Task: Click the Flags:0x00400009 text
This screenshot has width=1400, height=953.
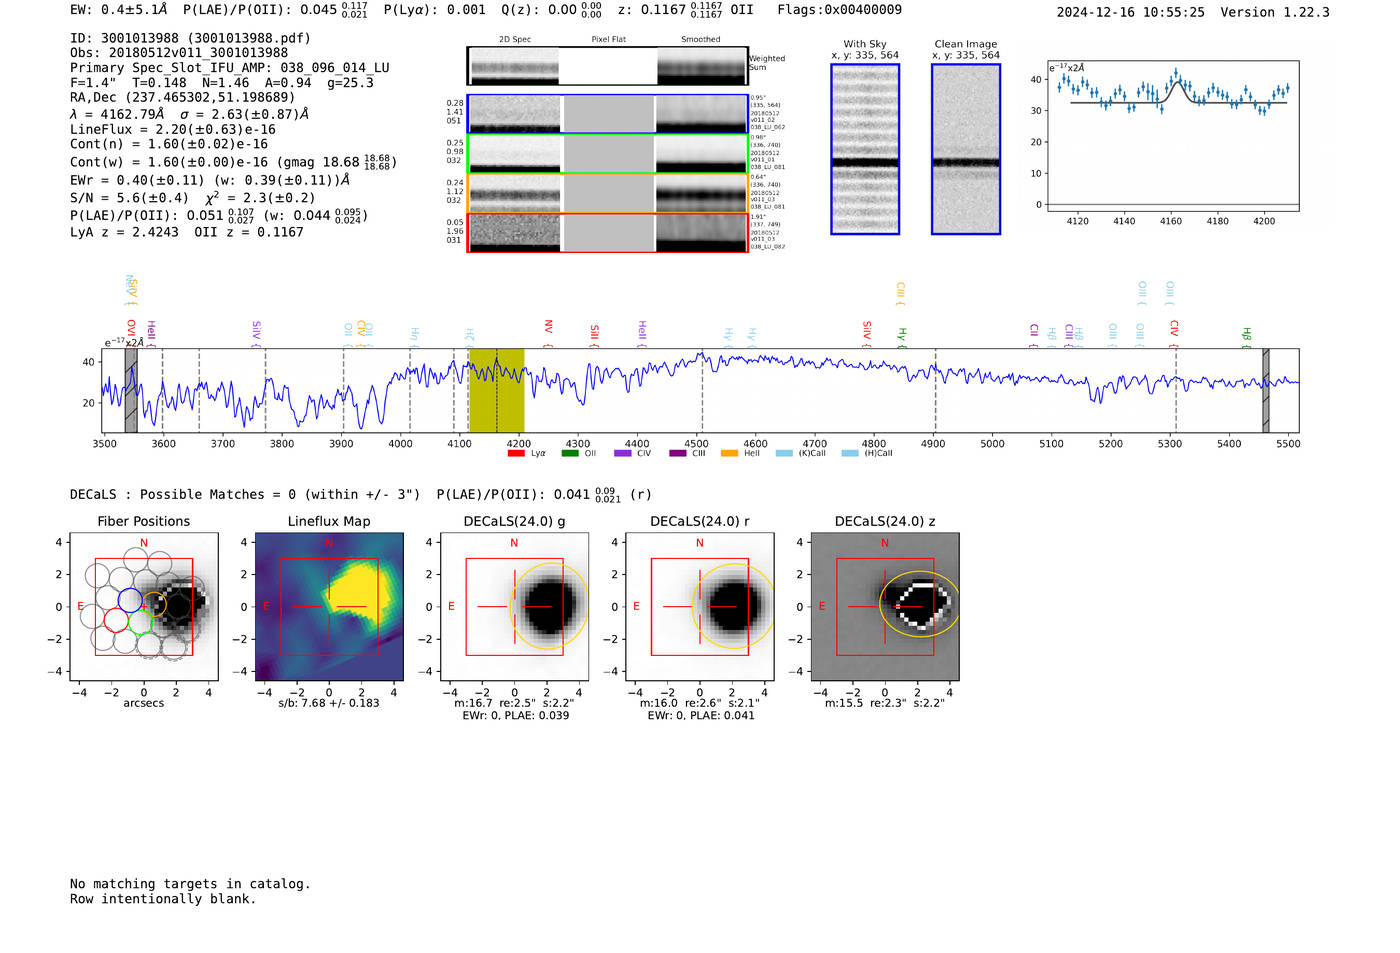Action: [839, 9]
